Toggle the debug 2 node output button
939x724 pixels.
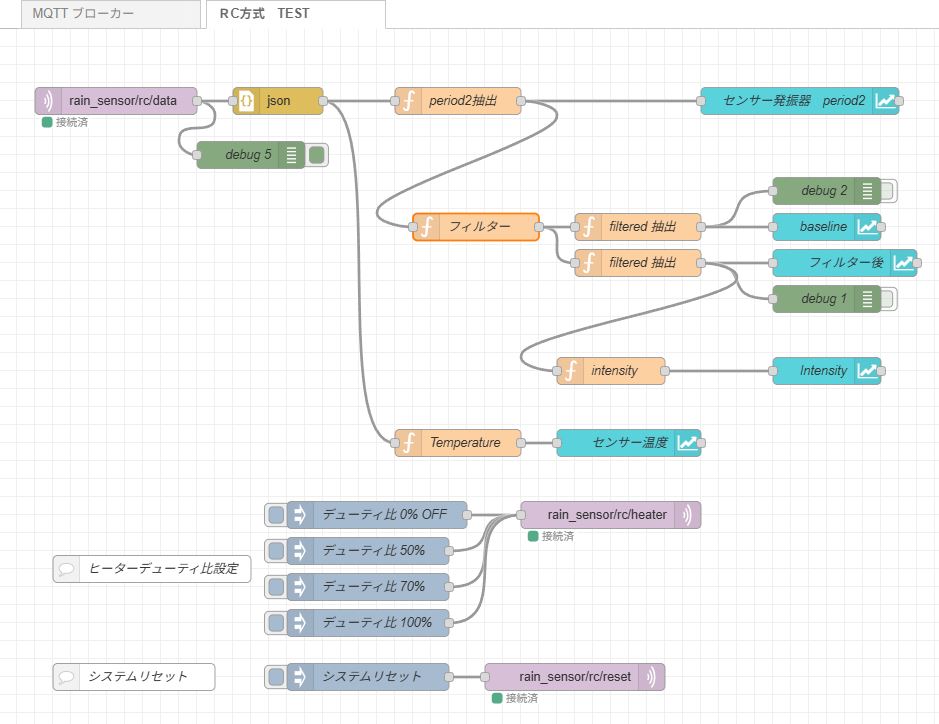point(888,191)
